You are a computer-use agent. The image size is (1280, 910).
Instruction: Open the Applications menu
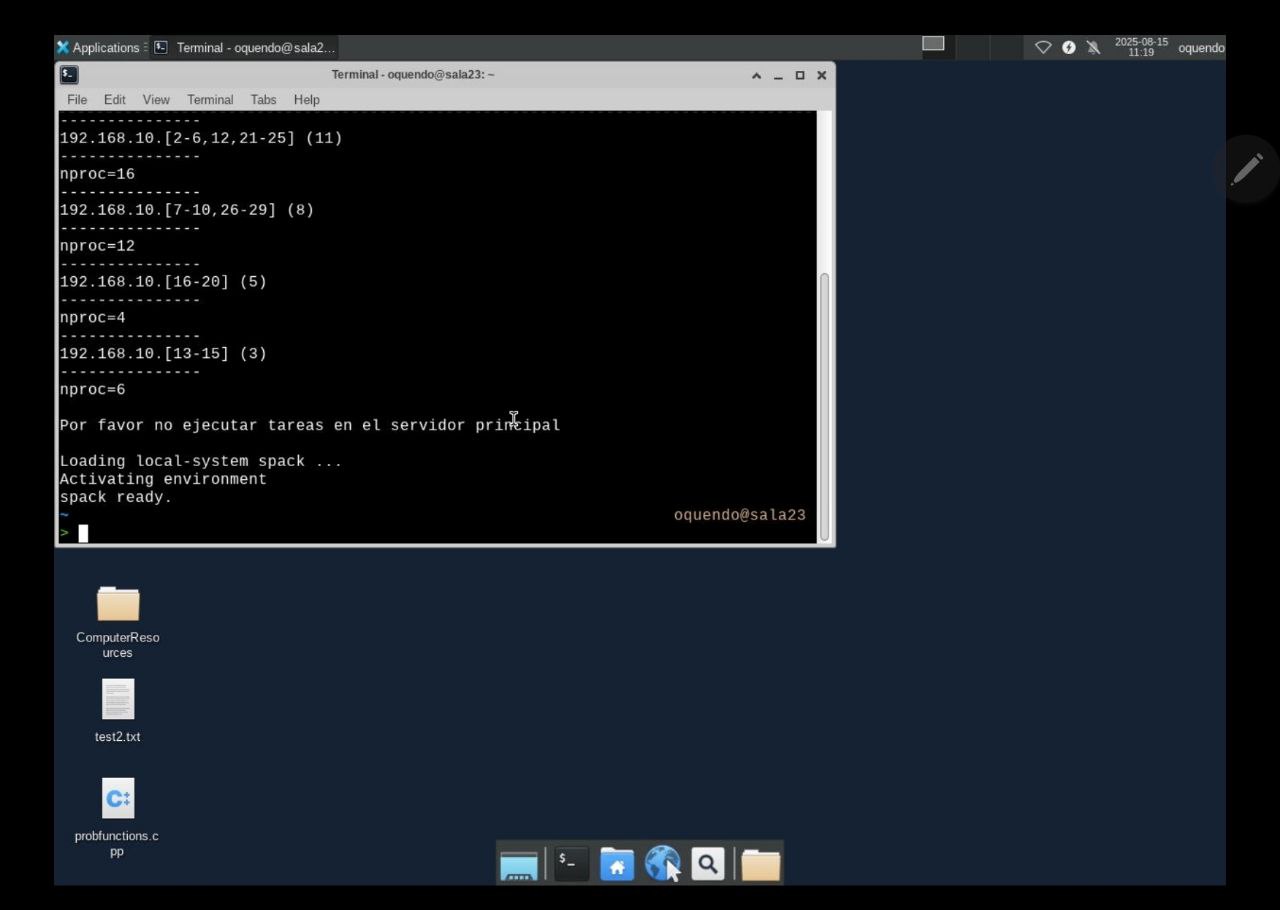(100, 47)
